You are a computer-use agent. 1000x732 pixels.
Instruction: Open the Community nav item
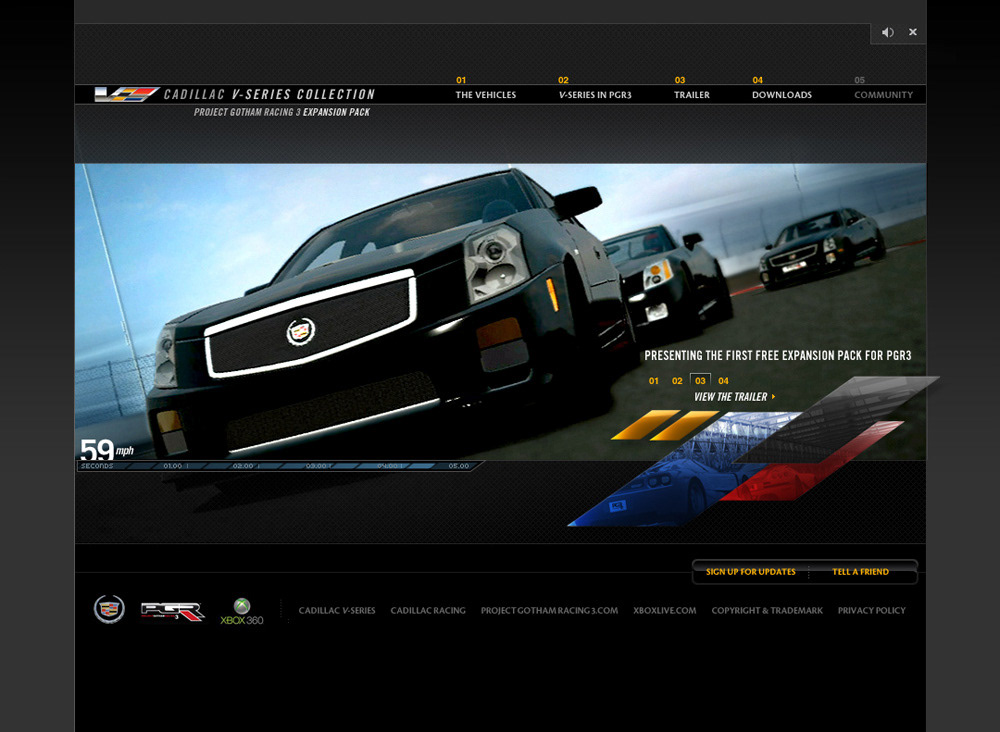tap(883, 95)
